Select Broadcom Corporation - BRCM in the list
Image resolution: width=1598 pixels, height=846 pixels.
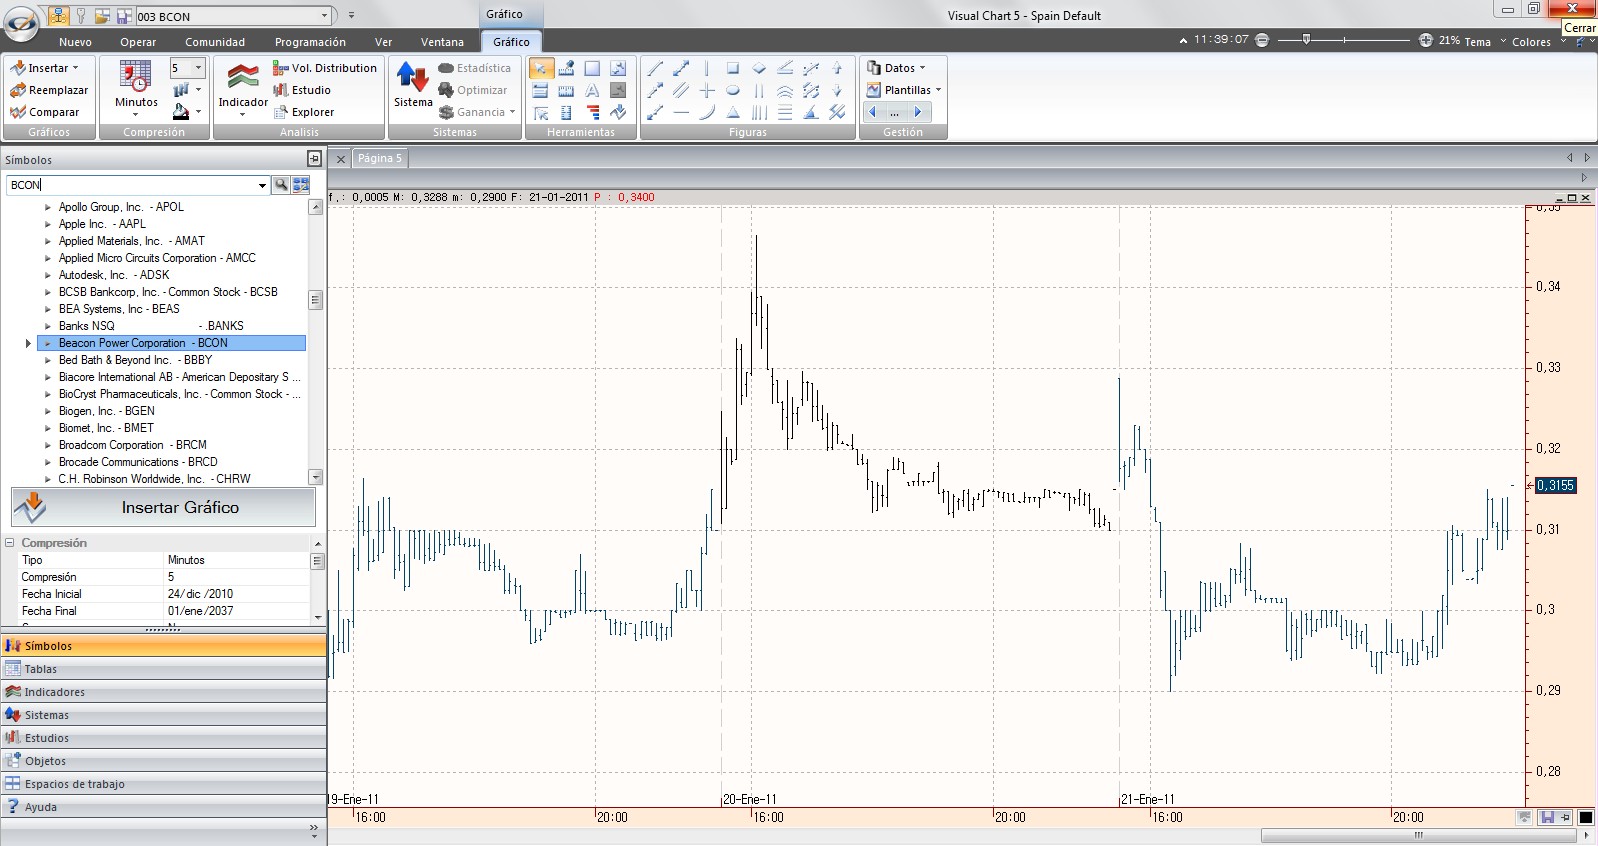click(x=133, y=445)
